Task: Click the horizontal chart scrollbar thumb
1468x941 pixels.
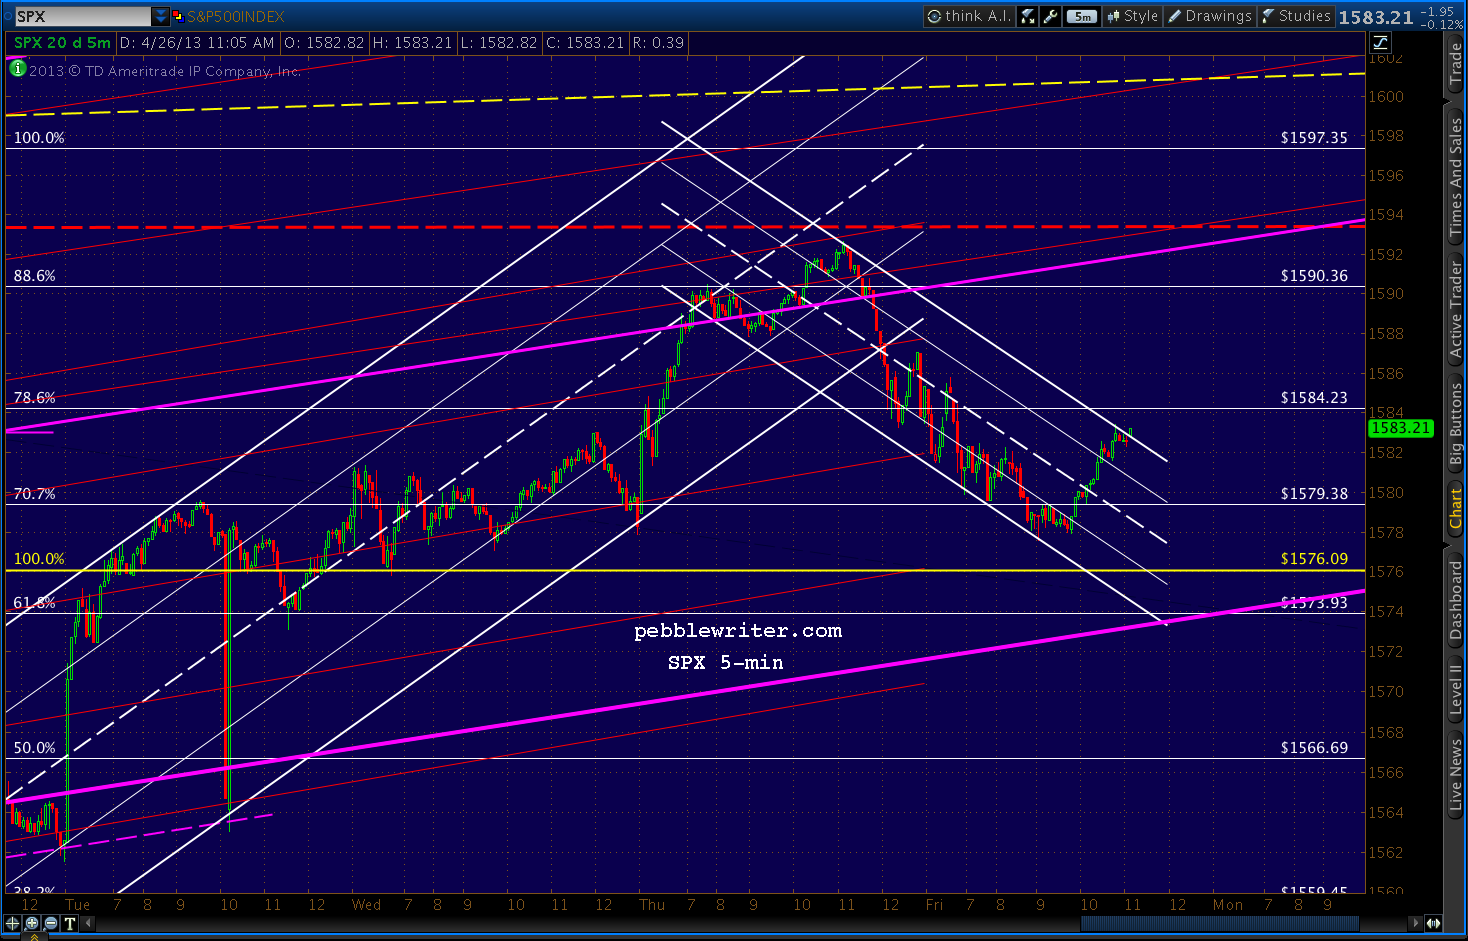Action: [1220, 923]
